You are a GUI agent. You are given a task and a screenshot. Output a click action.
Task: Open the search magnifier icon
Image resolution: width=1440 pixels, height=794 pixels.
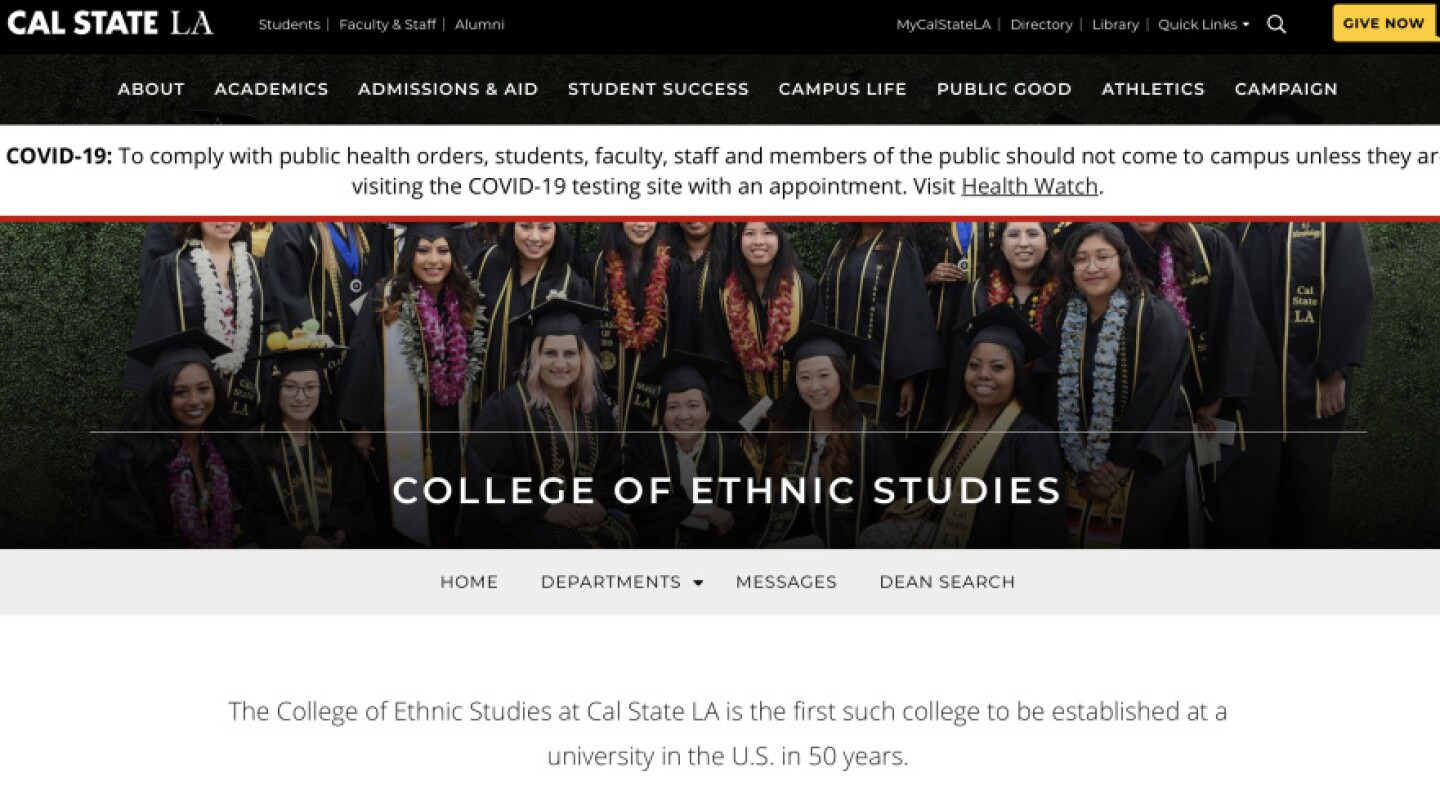click(1276, 24)
